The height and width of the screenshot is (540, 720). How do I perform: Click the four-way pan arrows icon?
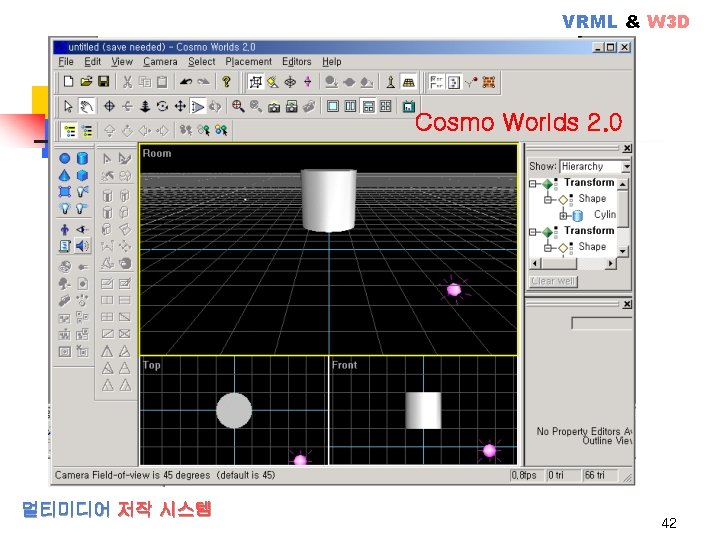point(180,107)
